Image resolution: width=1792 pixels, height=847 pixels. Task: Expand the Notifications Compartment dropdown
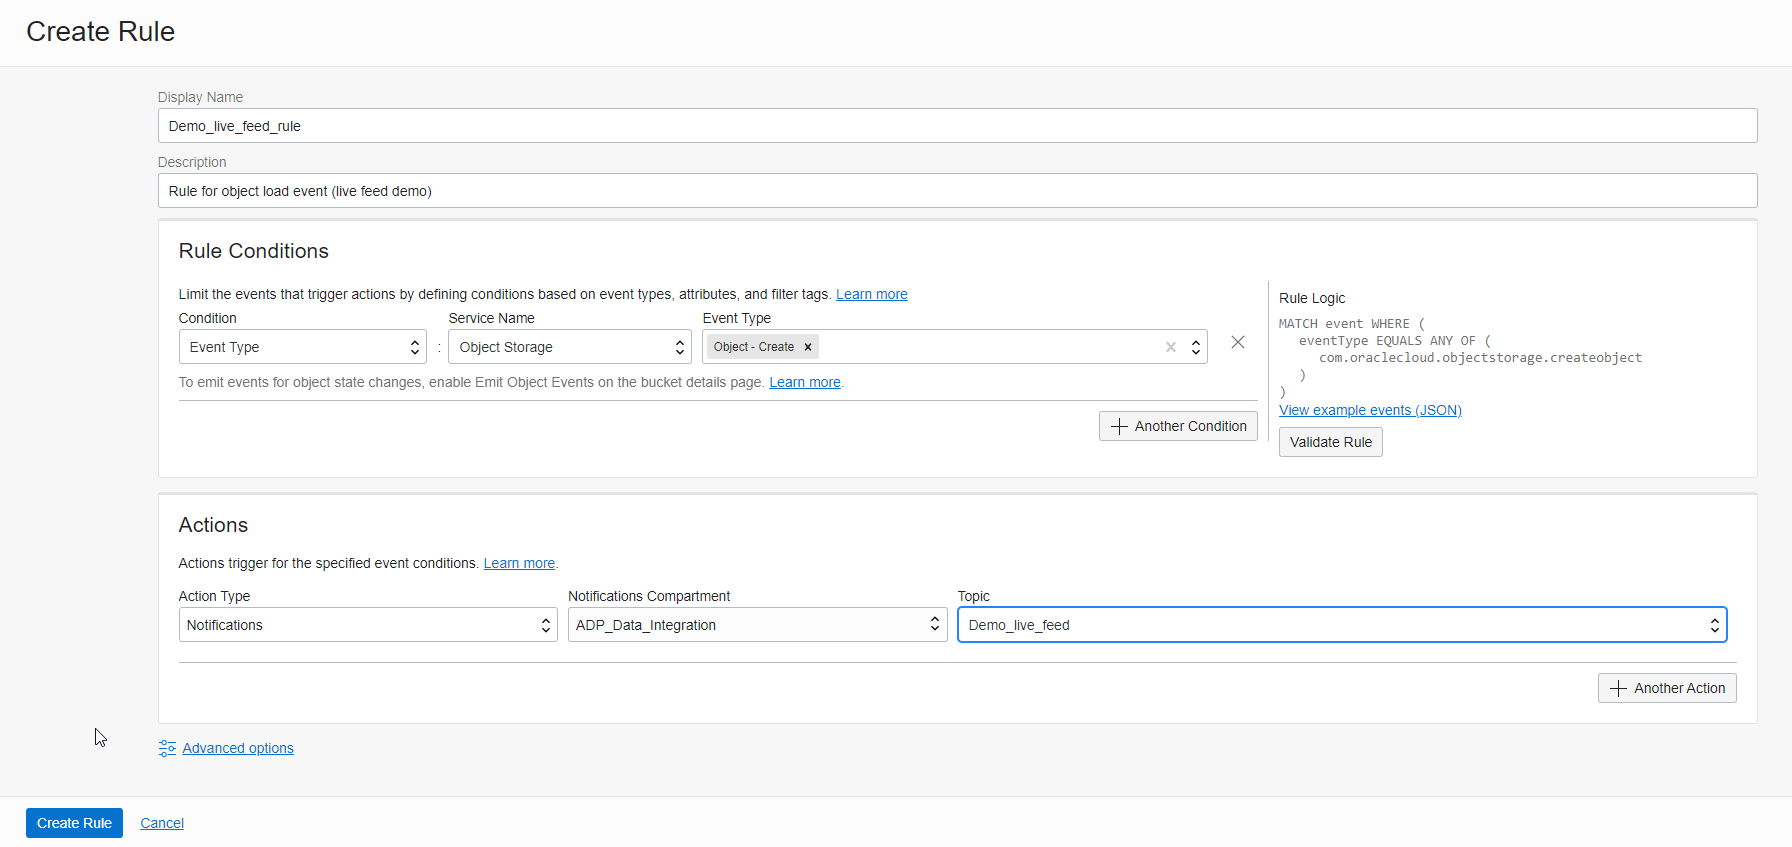(x=757, y=625)
